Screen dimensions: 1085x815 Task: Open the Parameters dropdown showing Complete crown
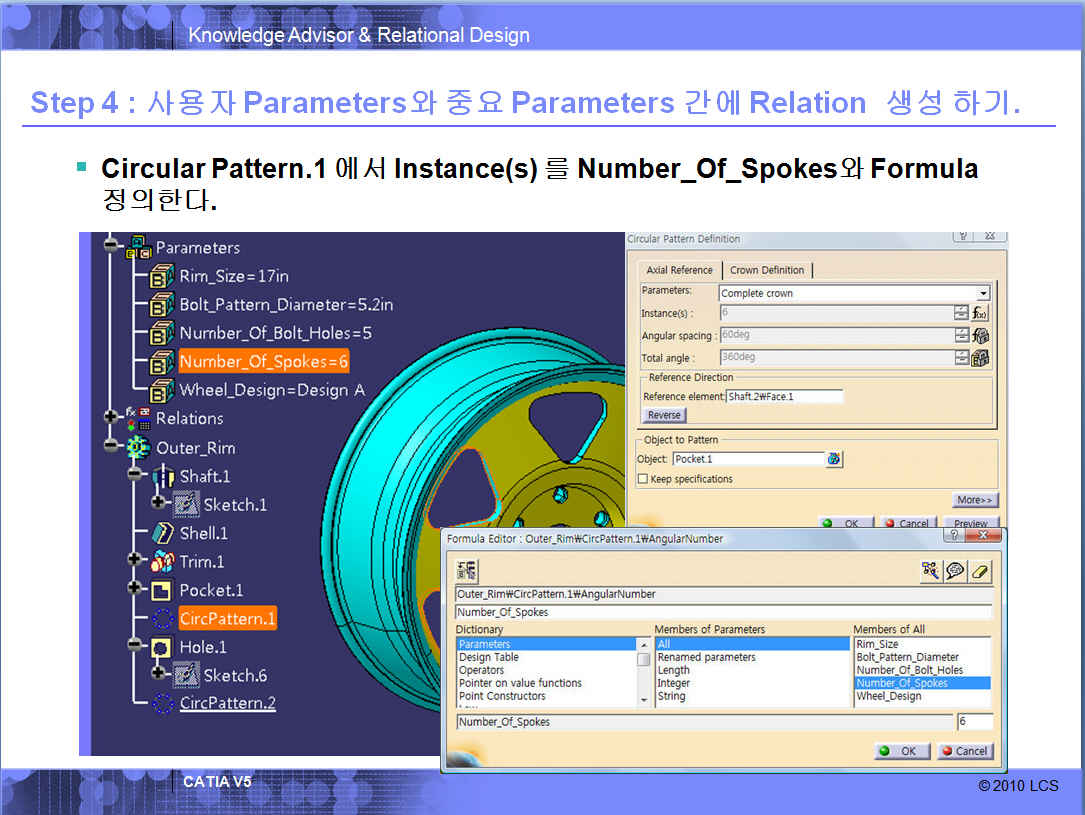click(983, 293)
